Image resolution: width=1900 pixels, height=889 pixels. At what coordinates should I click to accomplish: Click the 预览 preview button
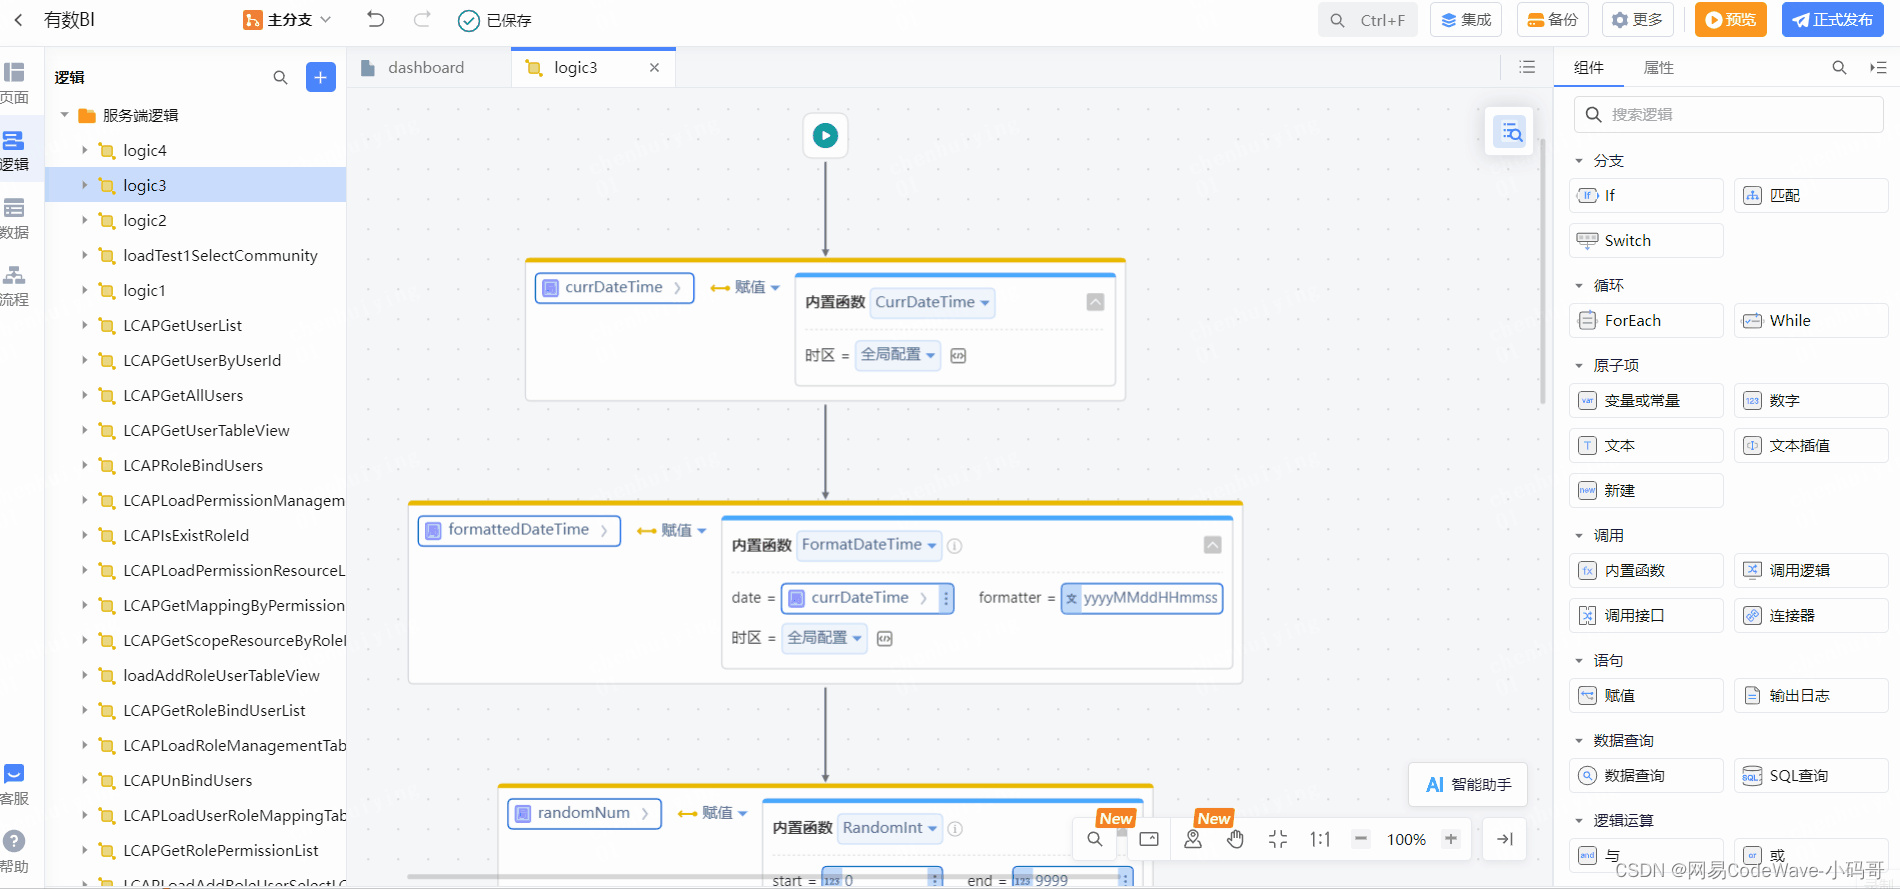[x=1730, y=20]
